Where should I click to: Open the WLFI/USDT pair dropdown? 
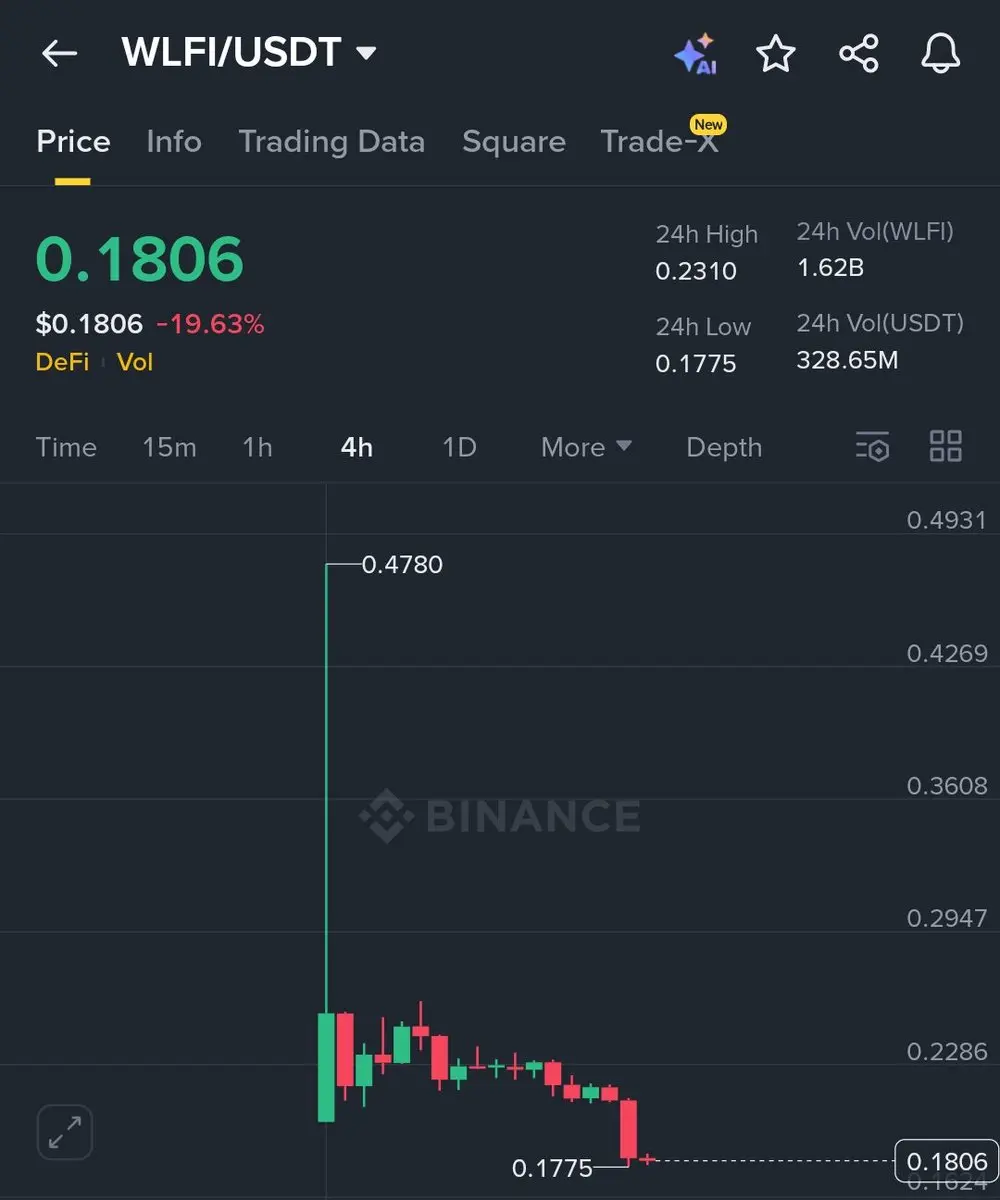tap(249, 52)
